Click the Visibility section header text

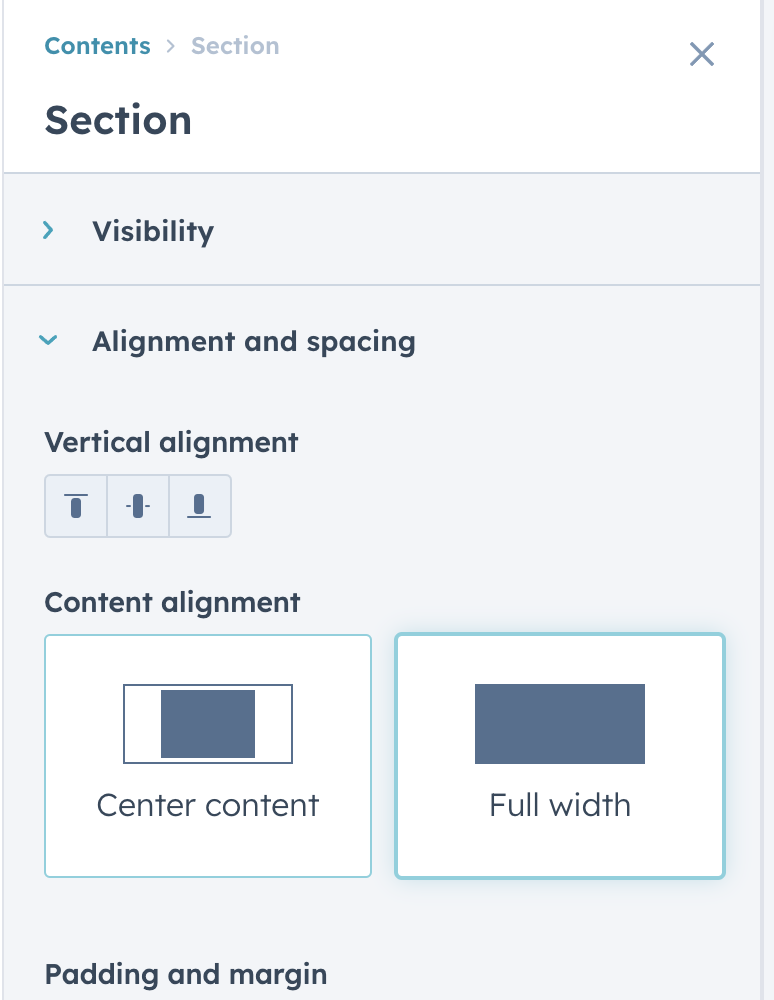(153, 231)
